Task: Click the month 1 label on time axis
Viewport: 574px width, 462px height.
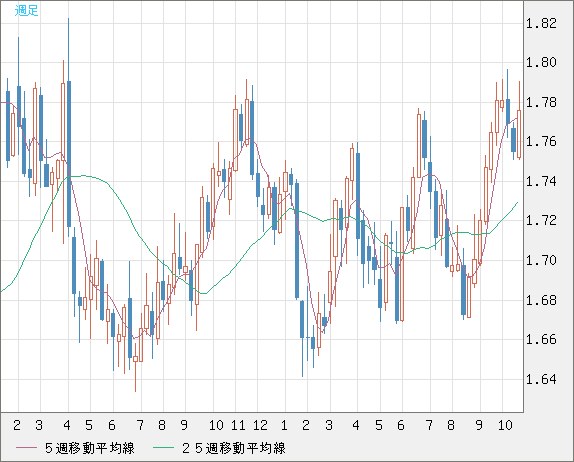Action: (284, 425)
